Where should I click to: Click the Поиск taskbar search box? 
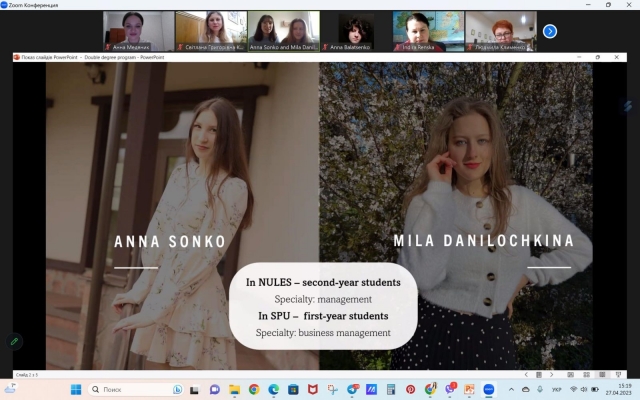136,389
